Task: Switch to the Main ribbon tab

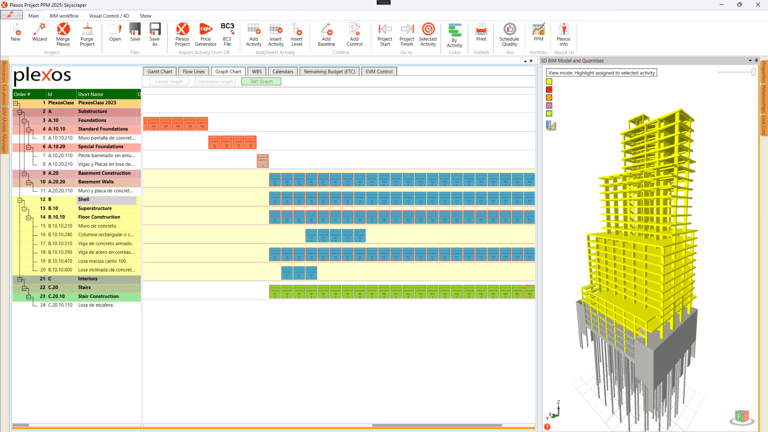Action: [x=33, y=16]
